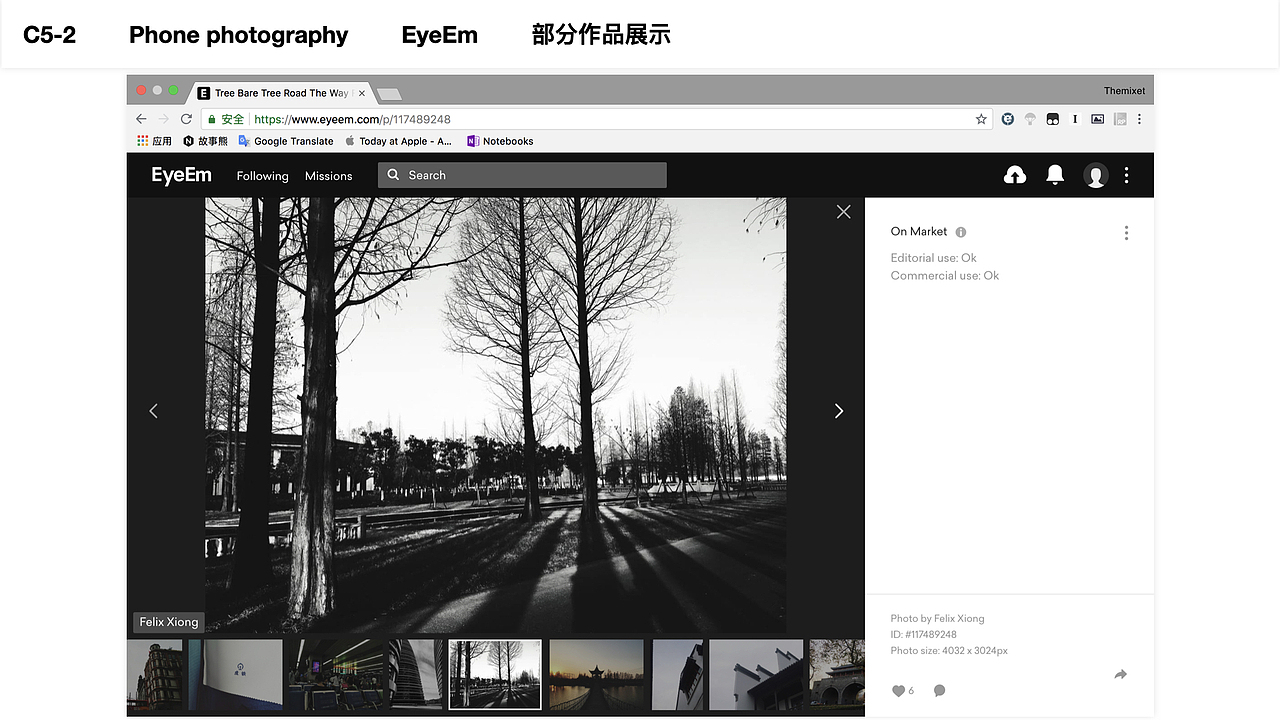Click the green secure lock icon

(212, 119)
